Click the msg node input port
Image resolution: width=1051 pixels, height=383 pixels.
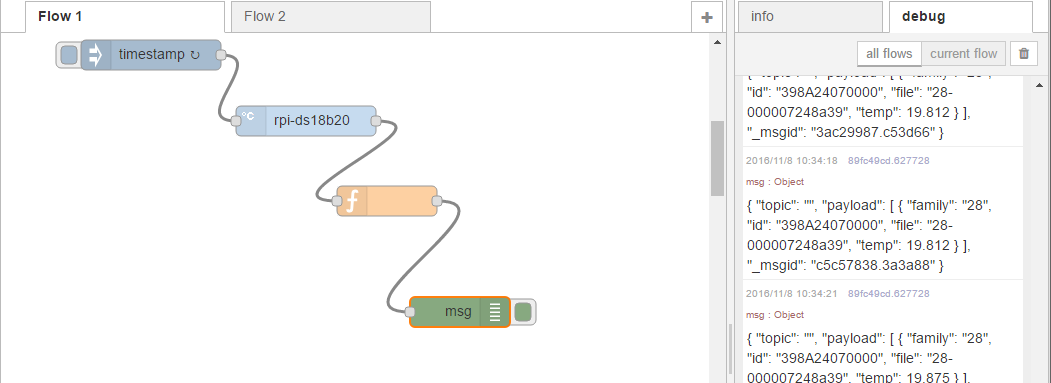point(410,312)
